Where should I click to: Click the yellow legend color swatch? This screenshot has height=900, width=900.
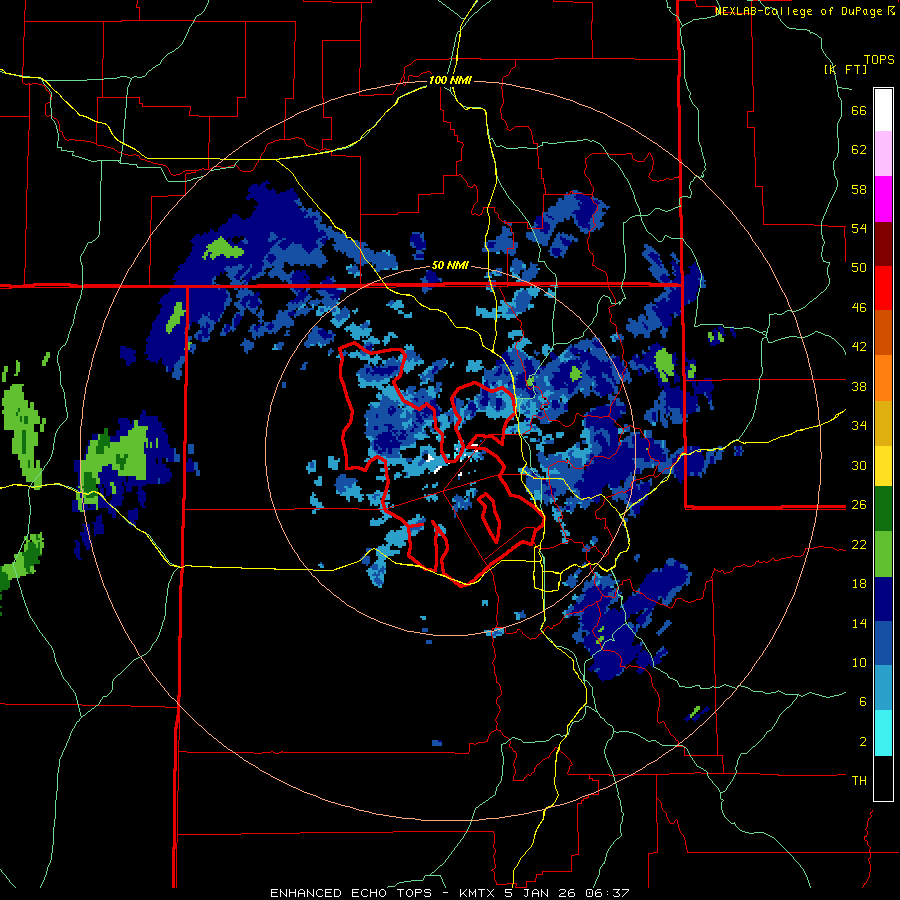click(883, 466)
